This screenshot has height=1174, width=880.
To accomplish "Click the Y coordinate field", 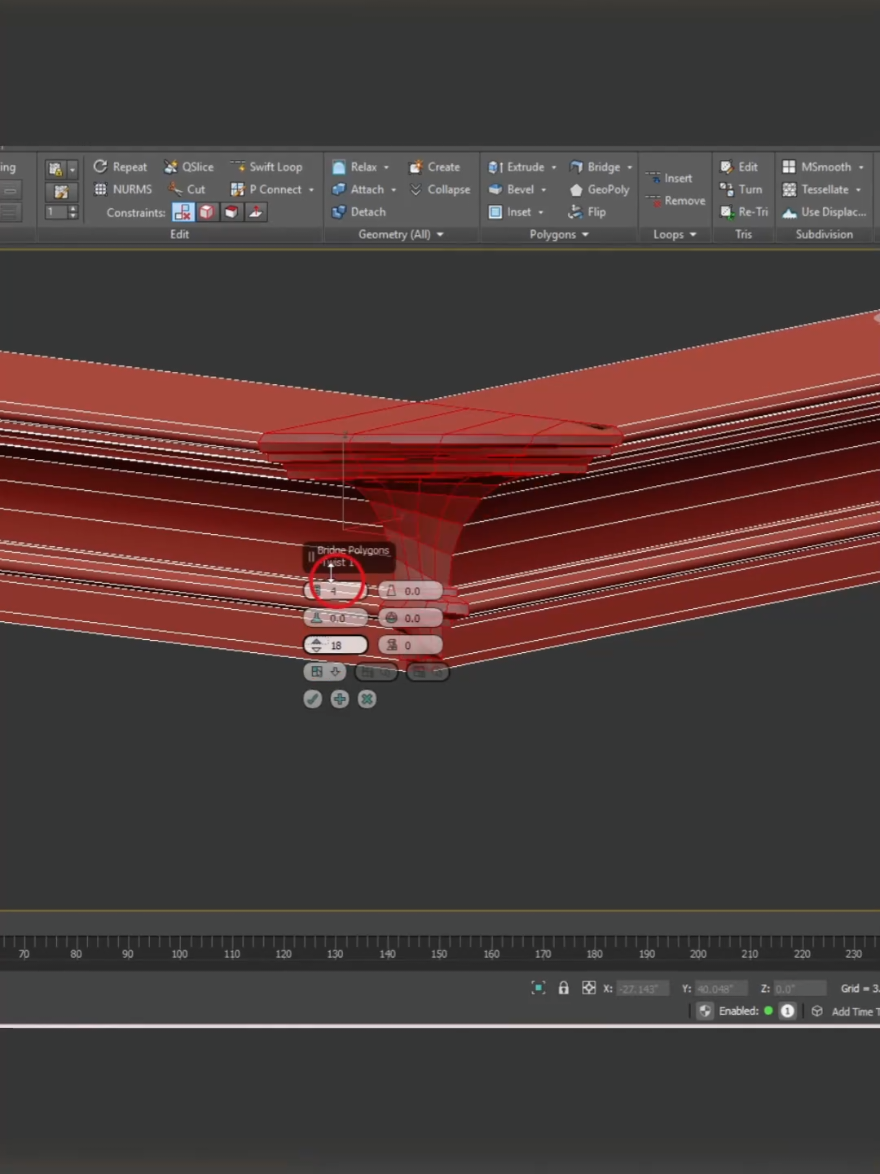I will point(721,988).
